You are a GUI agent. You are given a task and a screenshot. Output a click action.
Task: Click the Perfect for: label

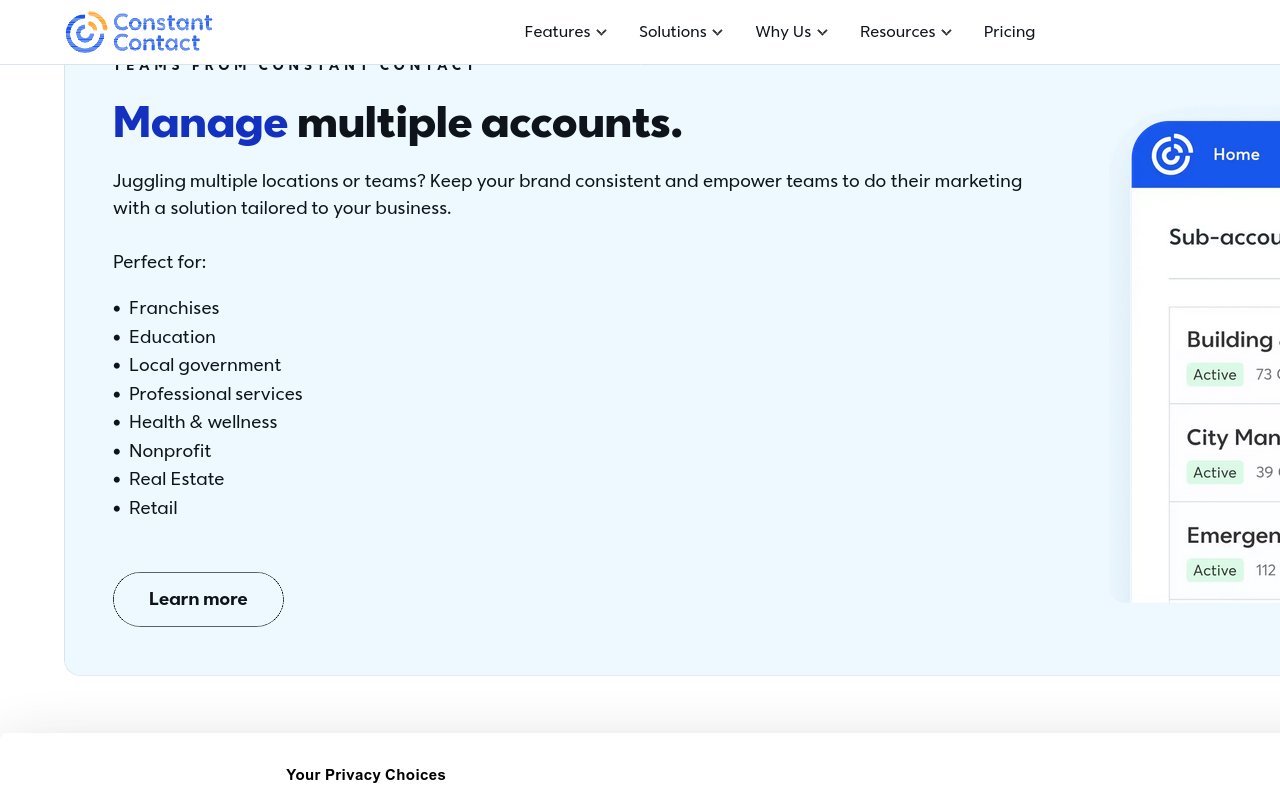159,262
